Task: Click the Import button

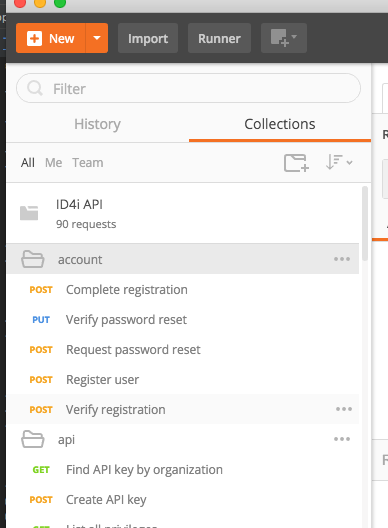Action: click(148, 38)
